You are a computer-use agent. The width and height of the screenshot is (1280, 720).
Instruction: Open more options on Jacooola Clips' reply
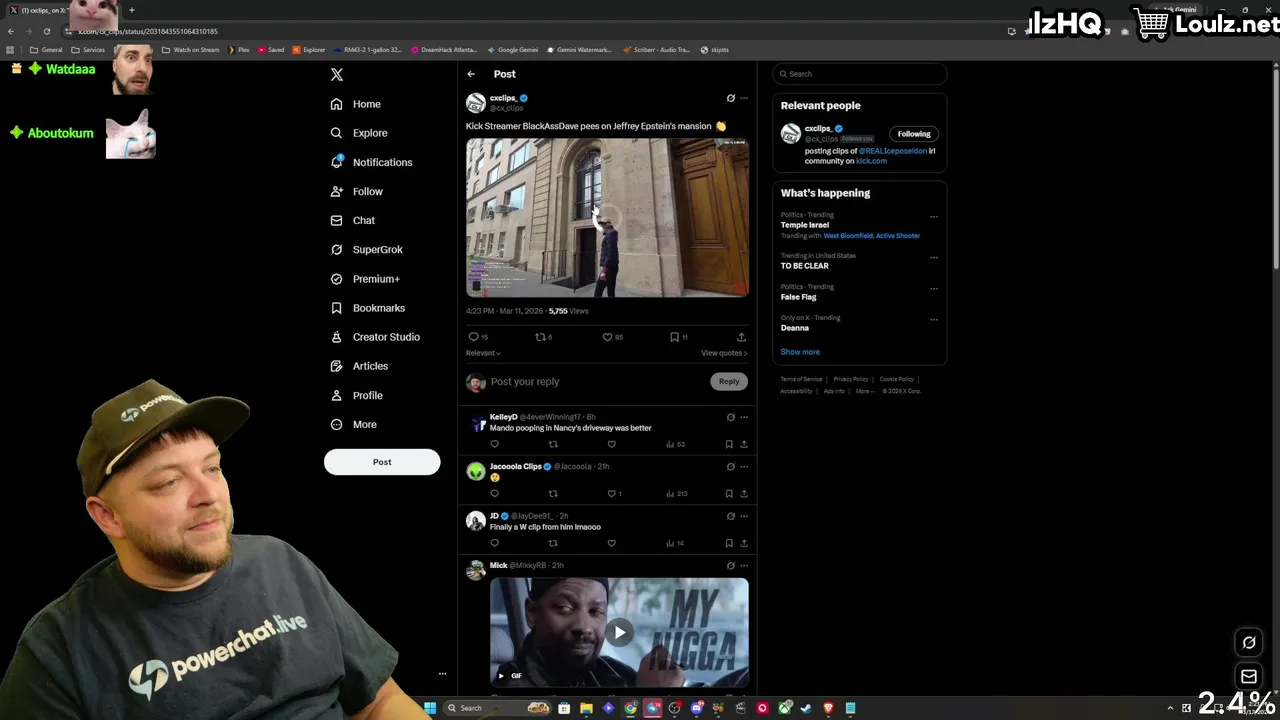pyautogui.click(x=744, y=467)
